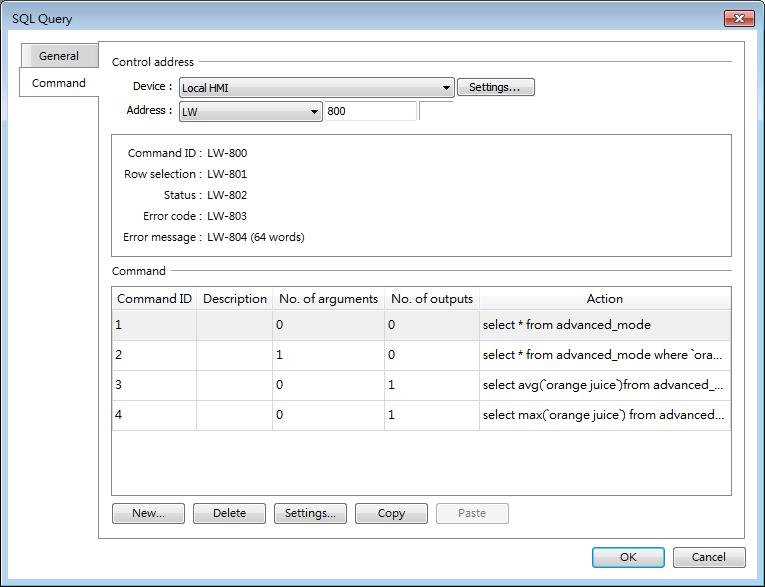Click the Delete command button
The width and height of the screenshot is (765, 587).
229,513
